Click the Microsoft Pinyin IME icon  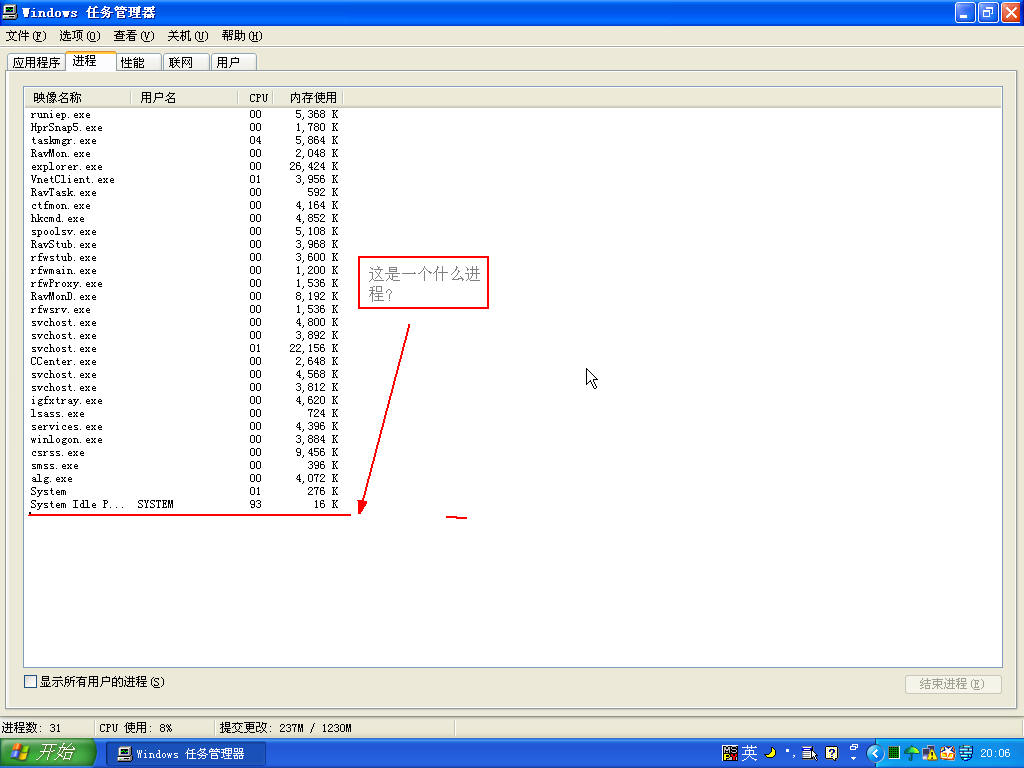click(730, 753)
